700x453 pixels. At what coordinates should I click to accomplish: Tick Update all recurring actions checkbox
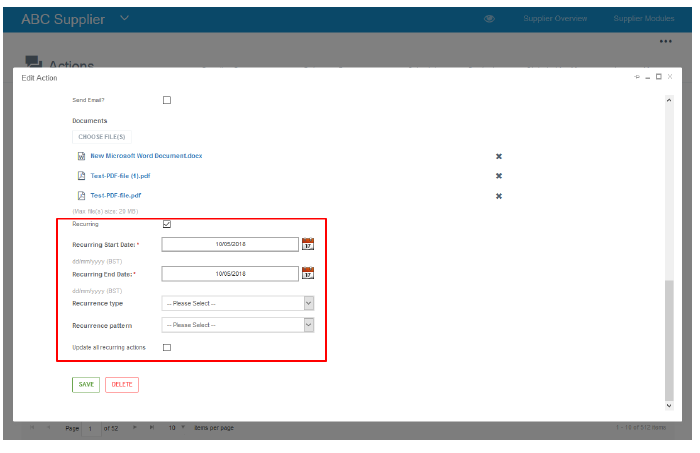pyautogui.click(x=167, y=347)
